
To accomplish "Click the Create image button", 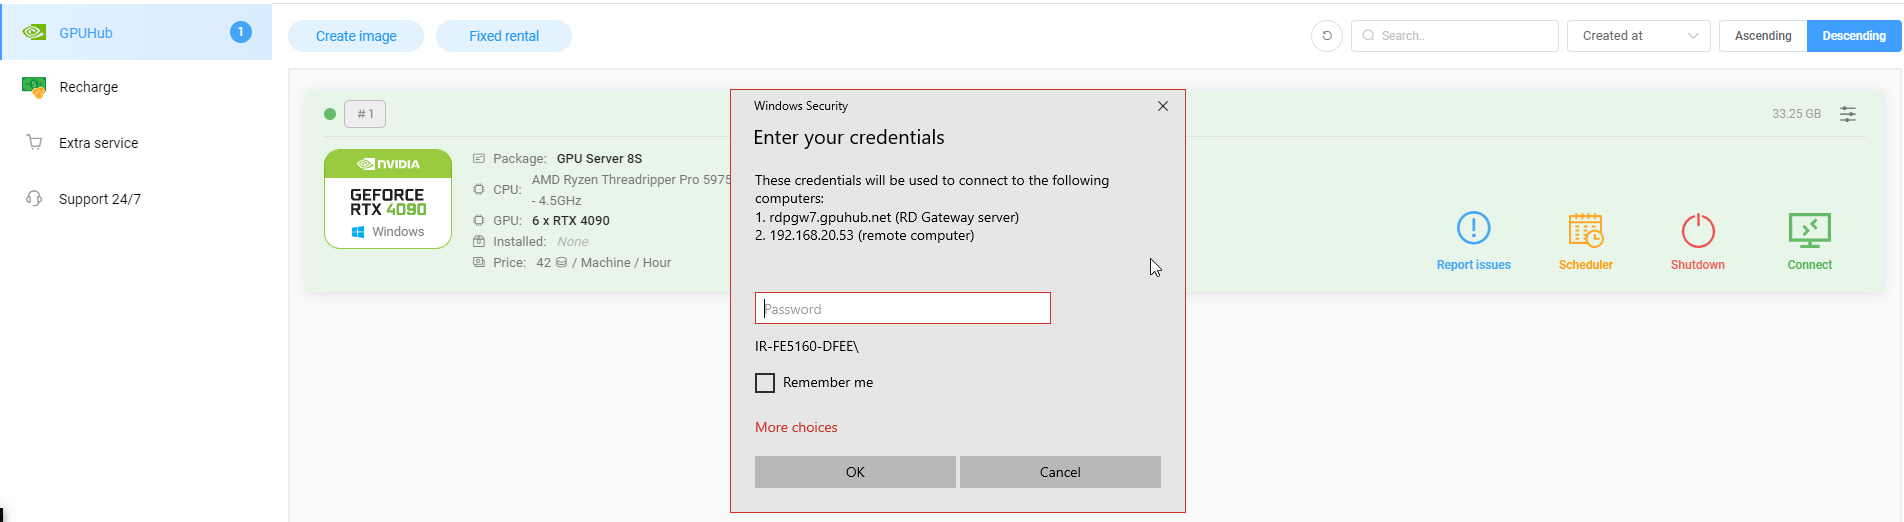I will point(356,36).
